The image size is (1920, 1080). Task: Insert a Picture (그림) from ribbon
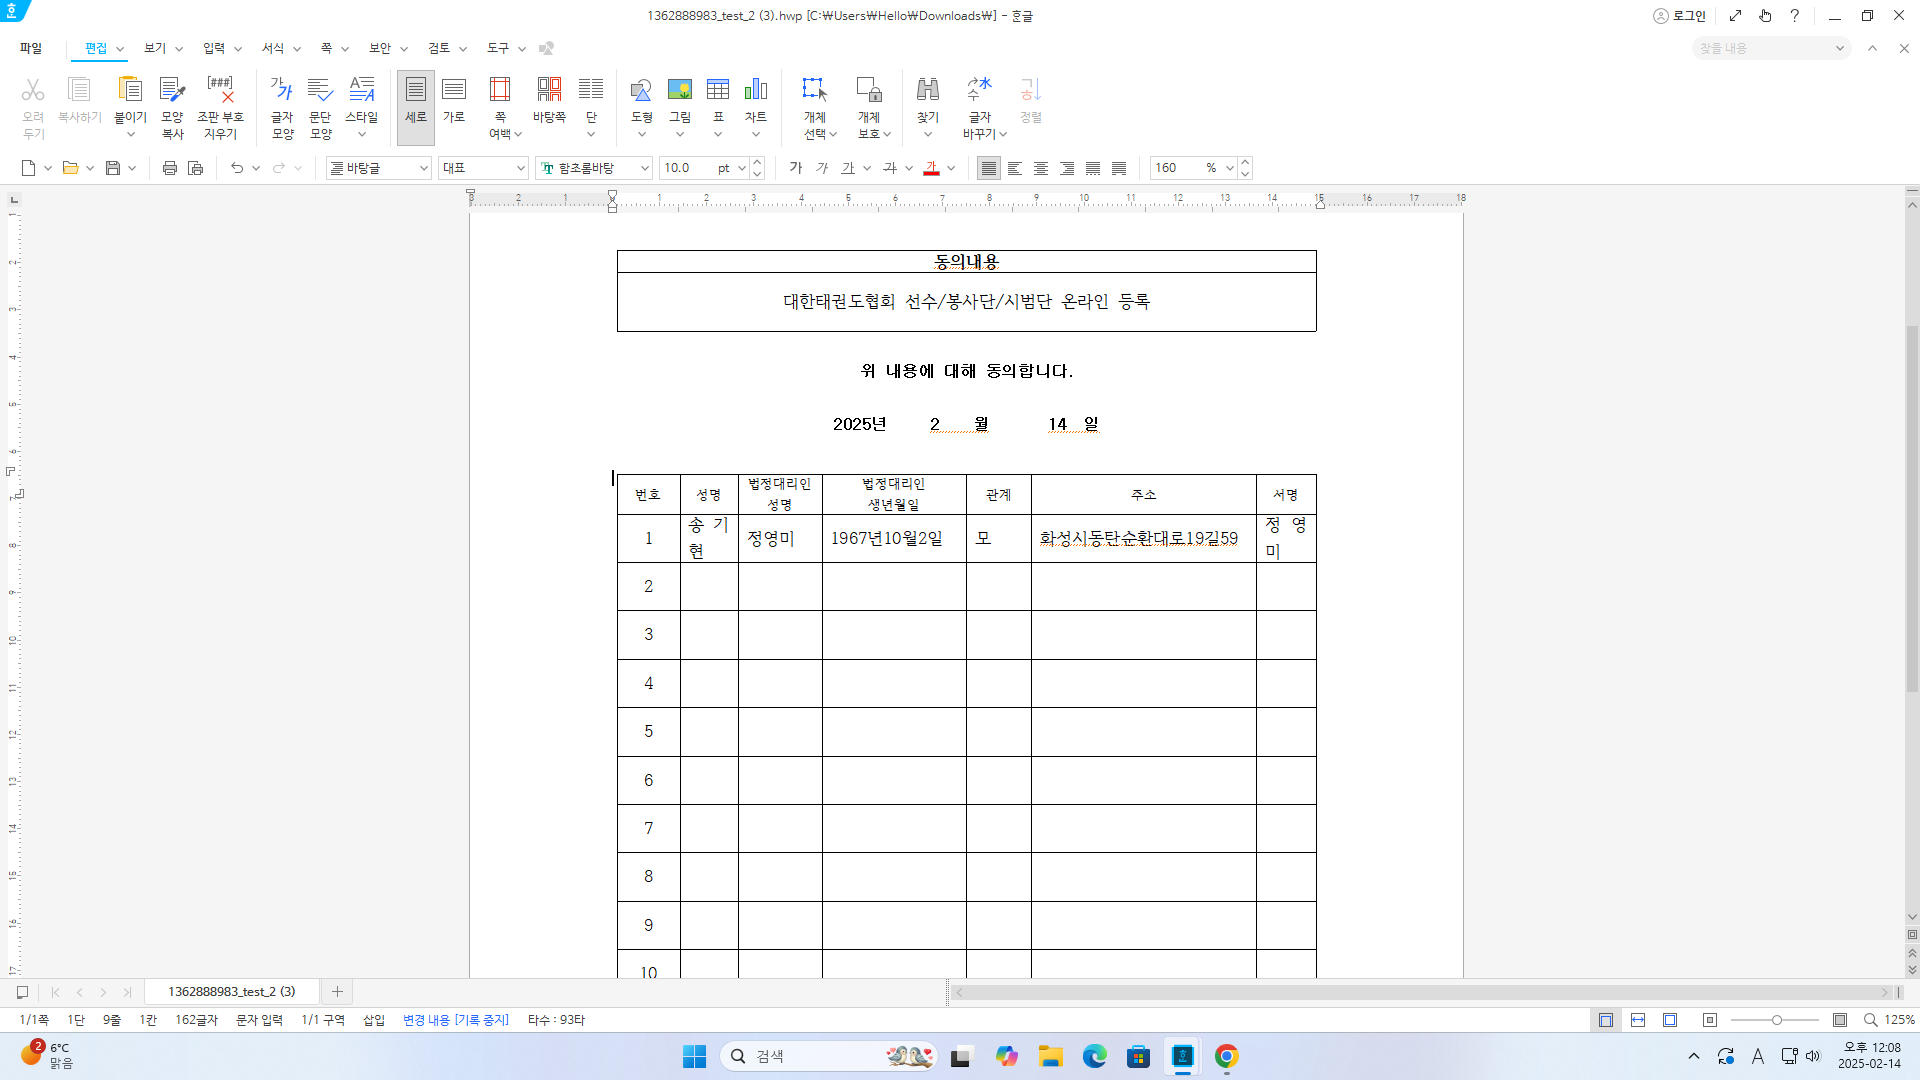point(680,90)
